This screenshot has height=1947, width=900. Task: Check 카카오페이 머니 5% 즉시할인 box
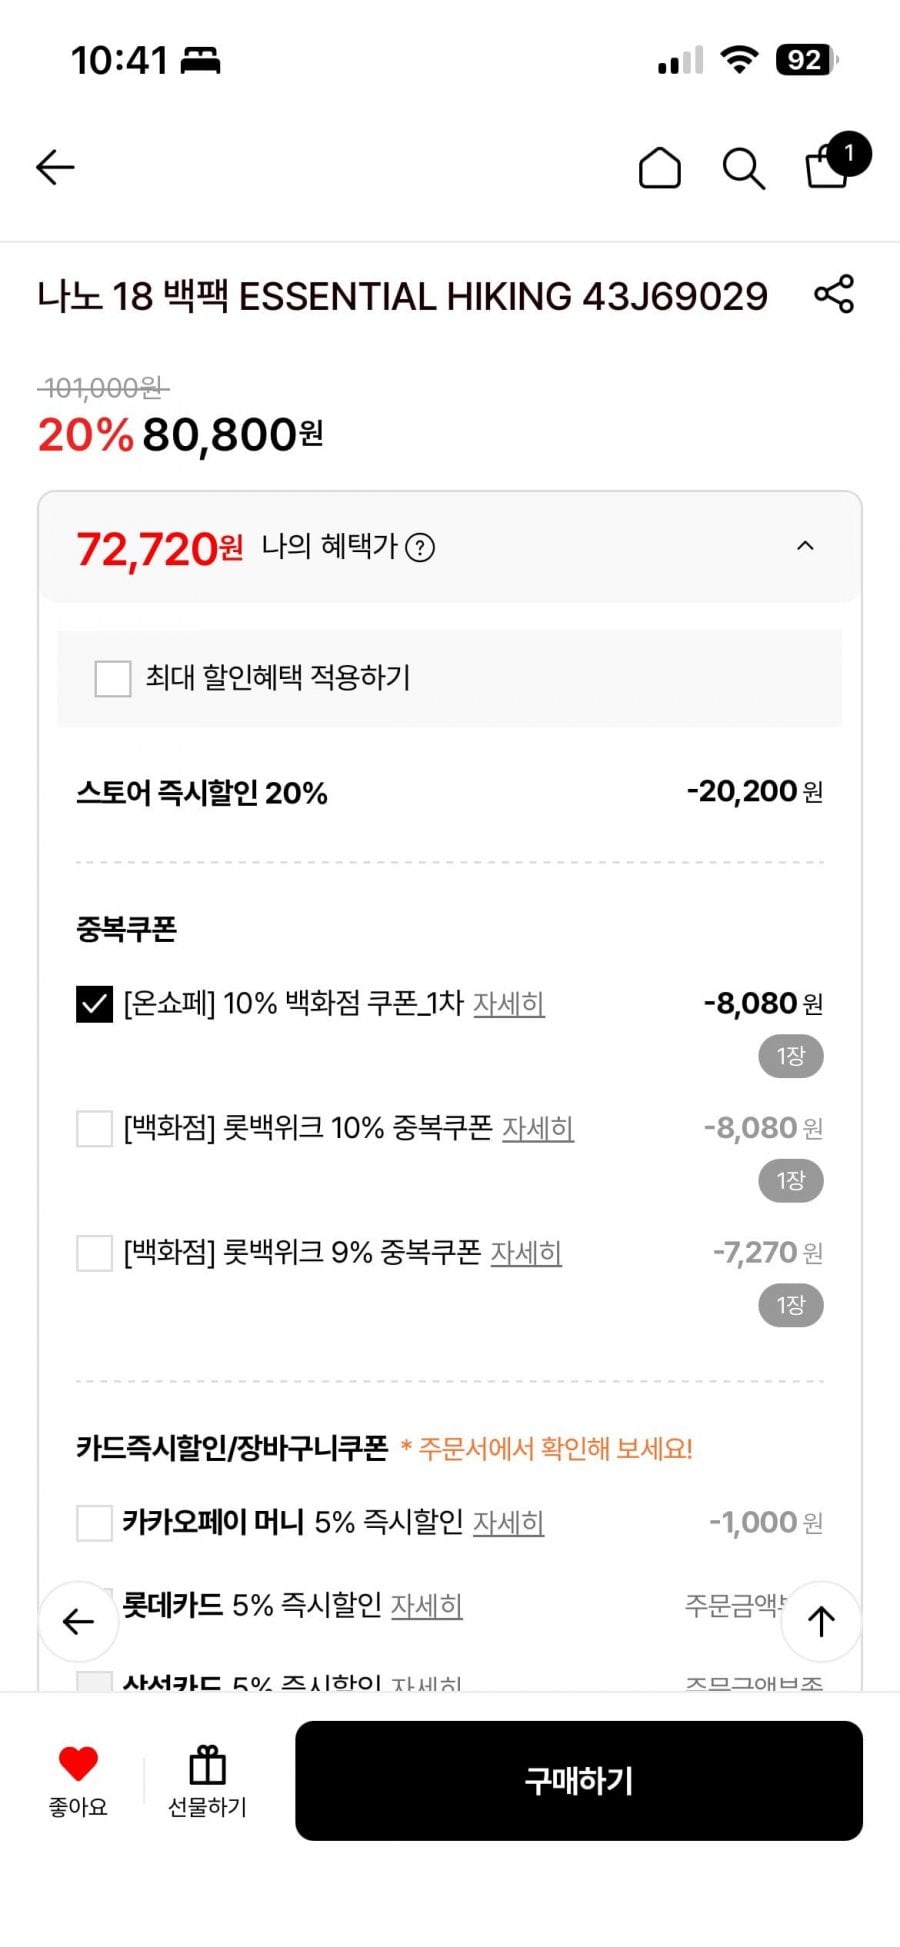pos(95,1523)
